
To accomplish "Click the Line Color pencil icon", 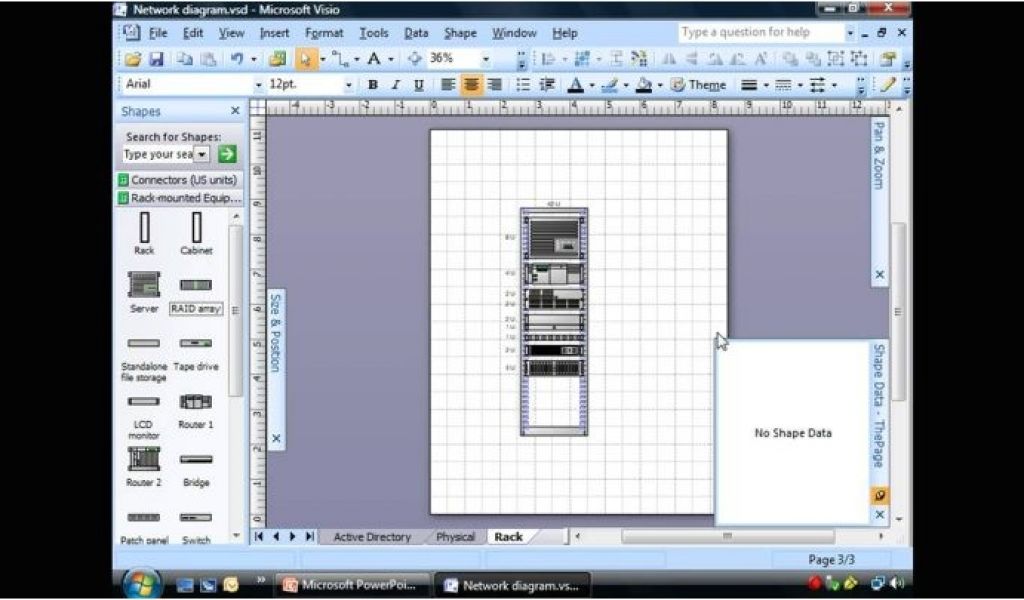I will [x=609, y=84].
